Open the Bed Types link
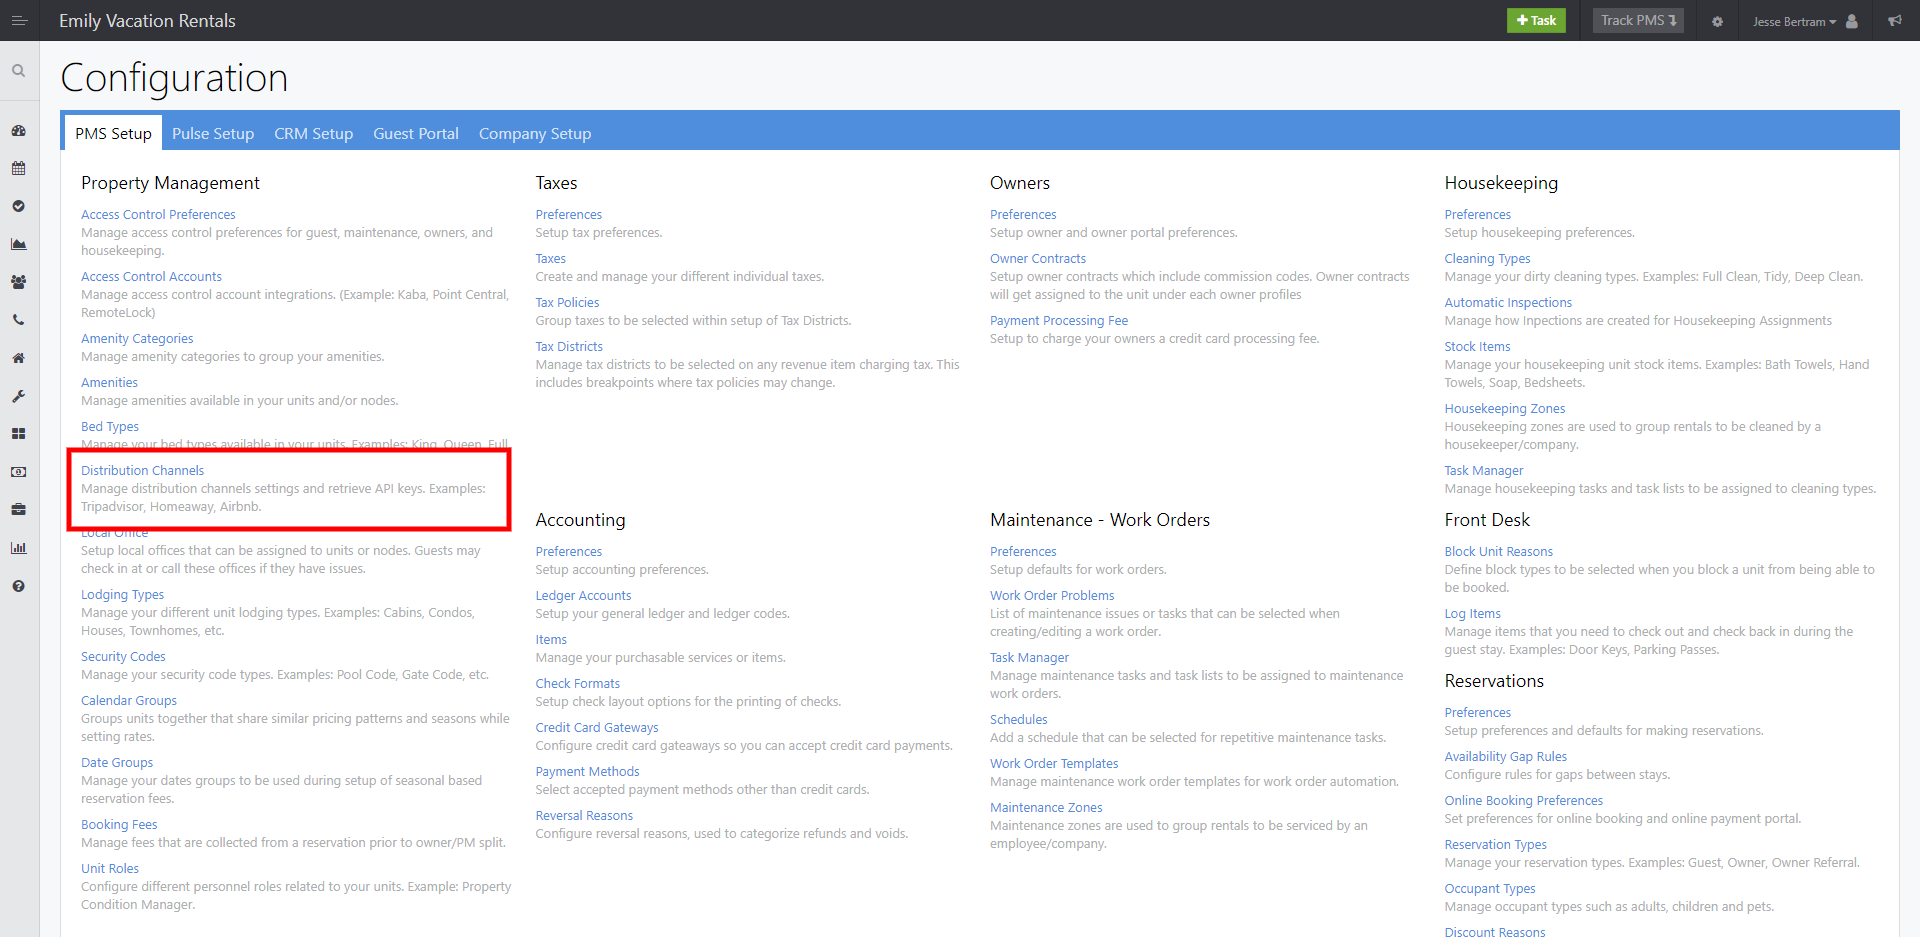Image resolution: width=1920 pixels, height=937 pixels. (x=110, y=426)
